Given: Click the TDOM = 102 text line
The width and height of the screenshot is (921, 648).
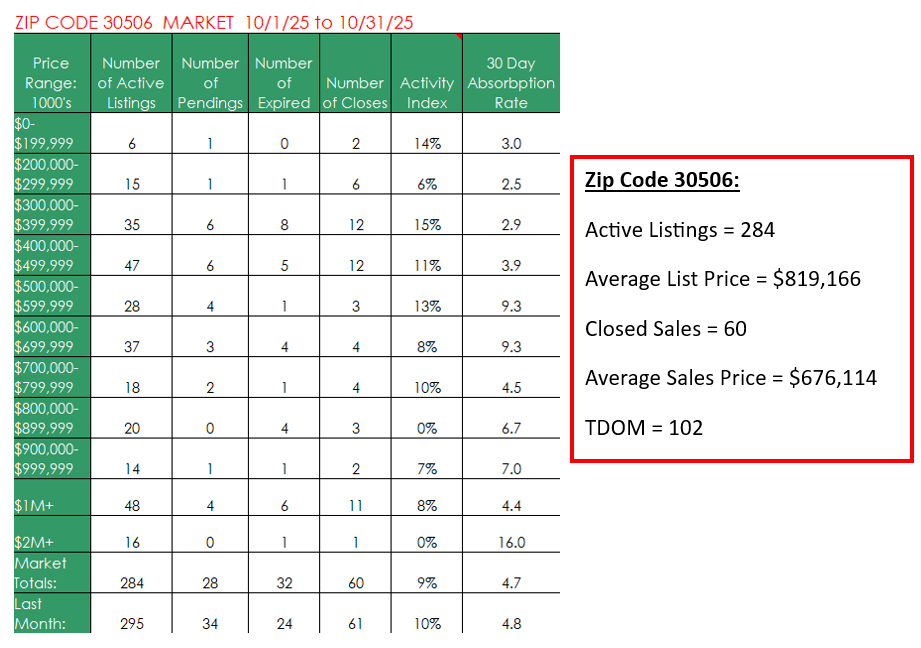Looking at the screenshot, I should pos(644,428).
